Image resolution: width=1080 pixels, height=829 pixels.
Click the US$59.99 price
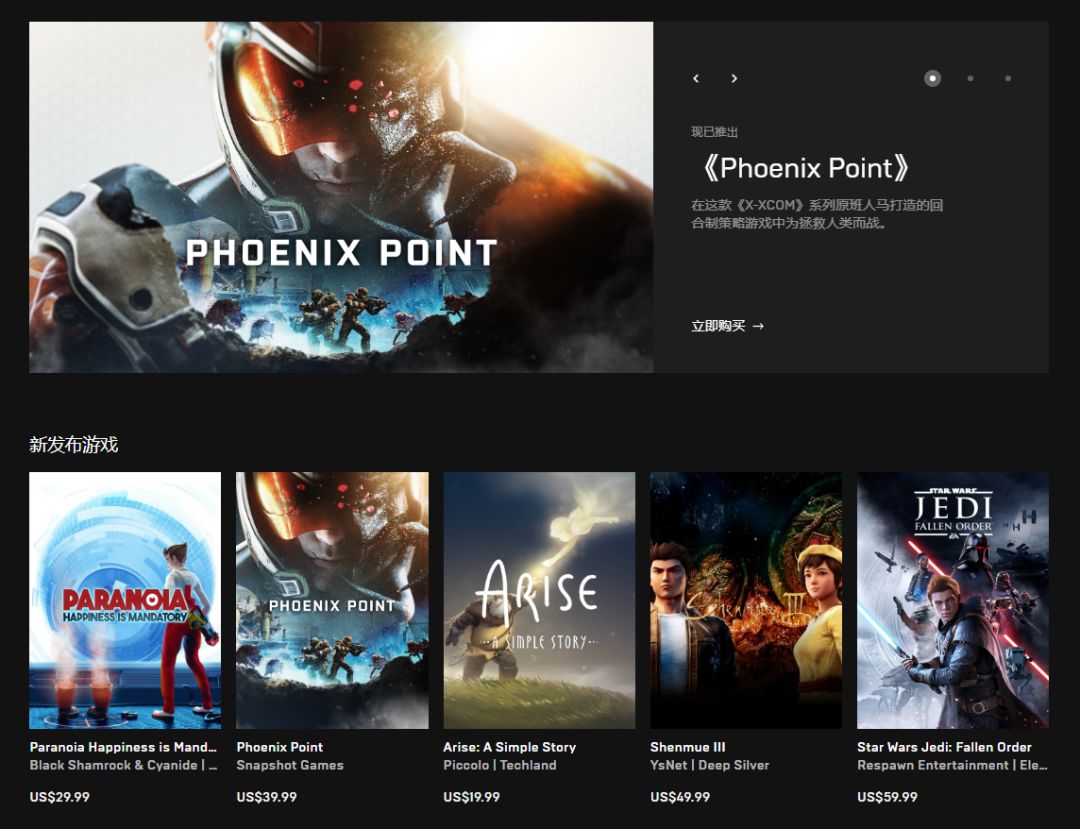pyautogui.click(x=887, y=797)
